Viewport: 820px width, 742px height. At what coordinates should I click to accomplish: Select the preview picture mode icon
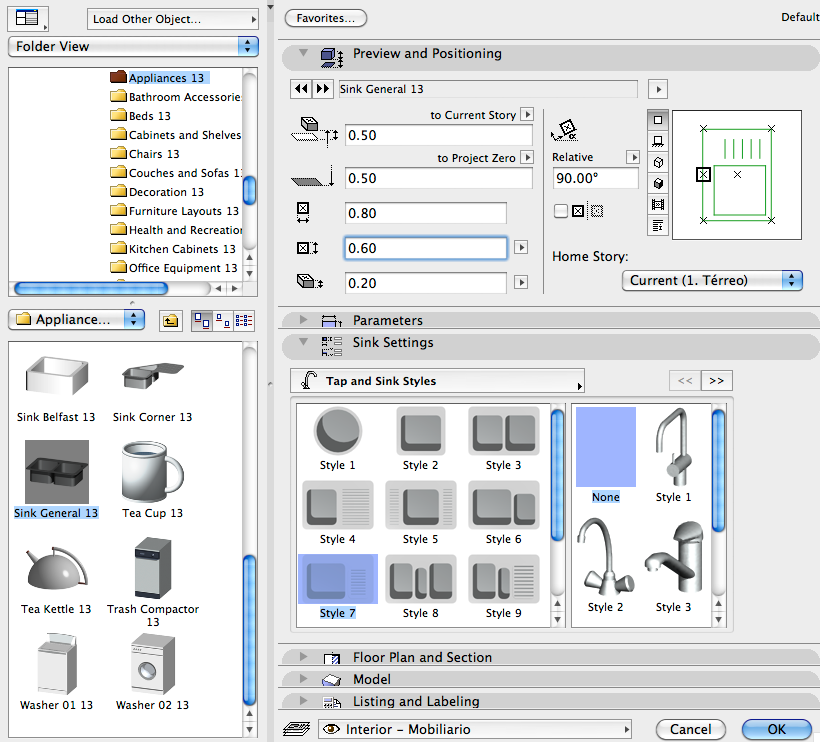click(657, 199)
